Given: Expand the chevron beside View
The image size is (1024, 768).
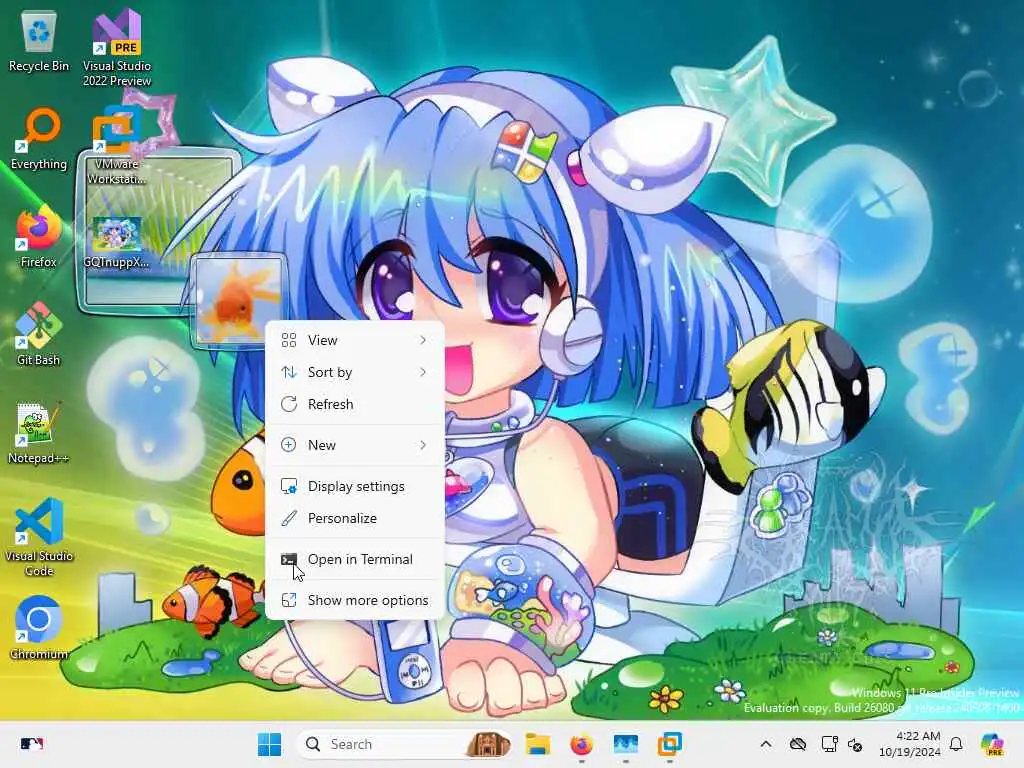Looking at the screenshot, I should pyautogui.click(x=423, y=340).
